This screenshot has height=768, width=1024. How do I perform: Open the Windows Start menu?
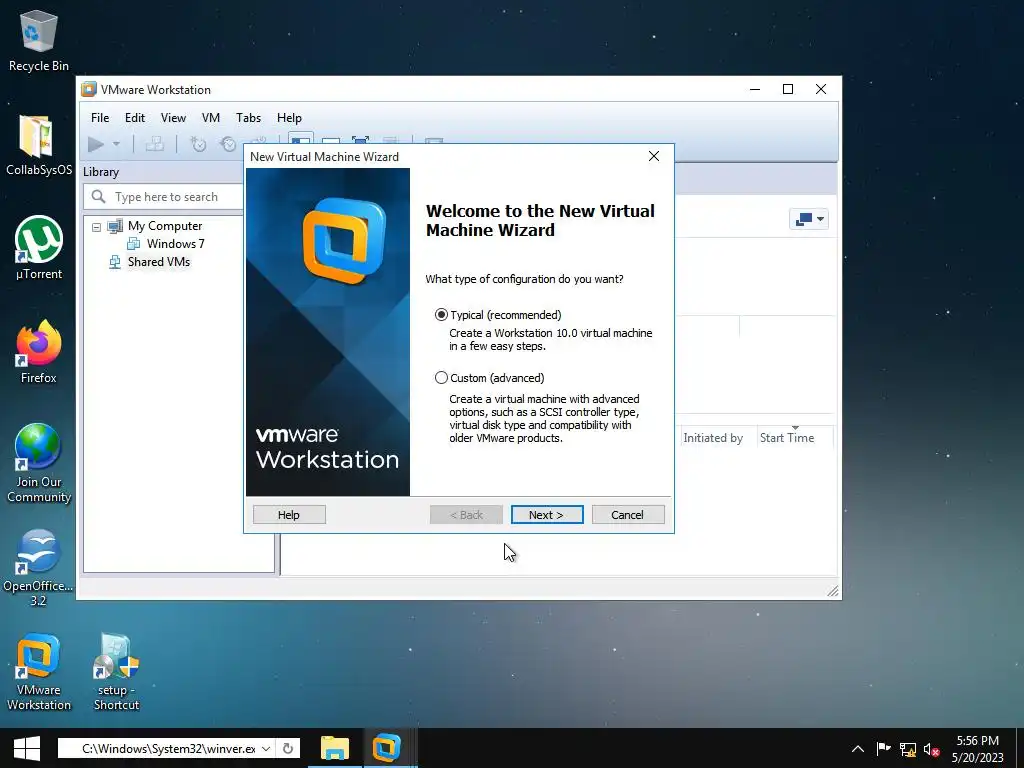26,748
